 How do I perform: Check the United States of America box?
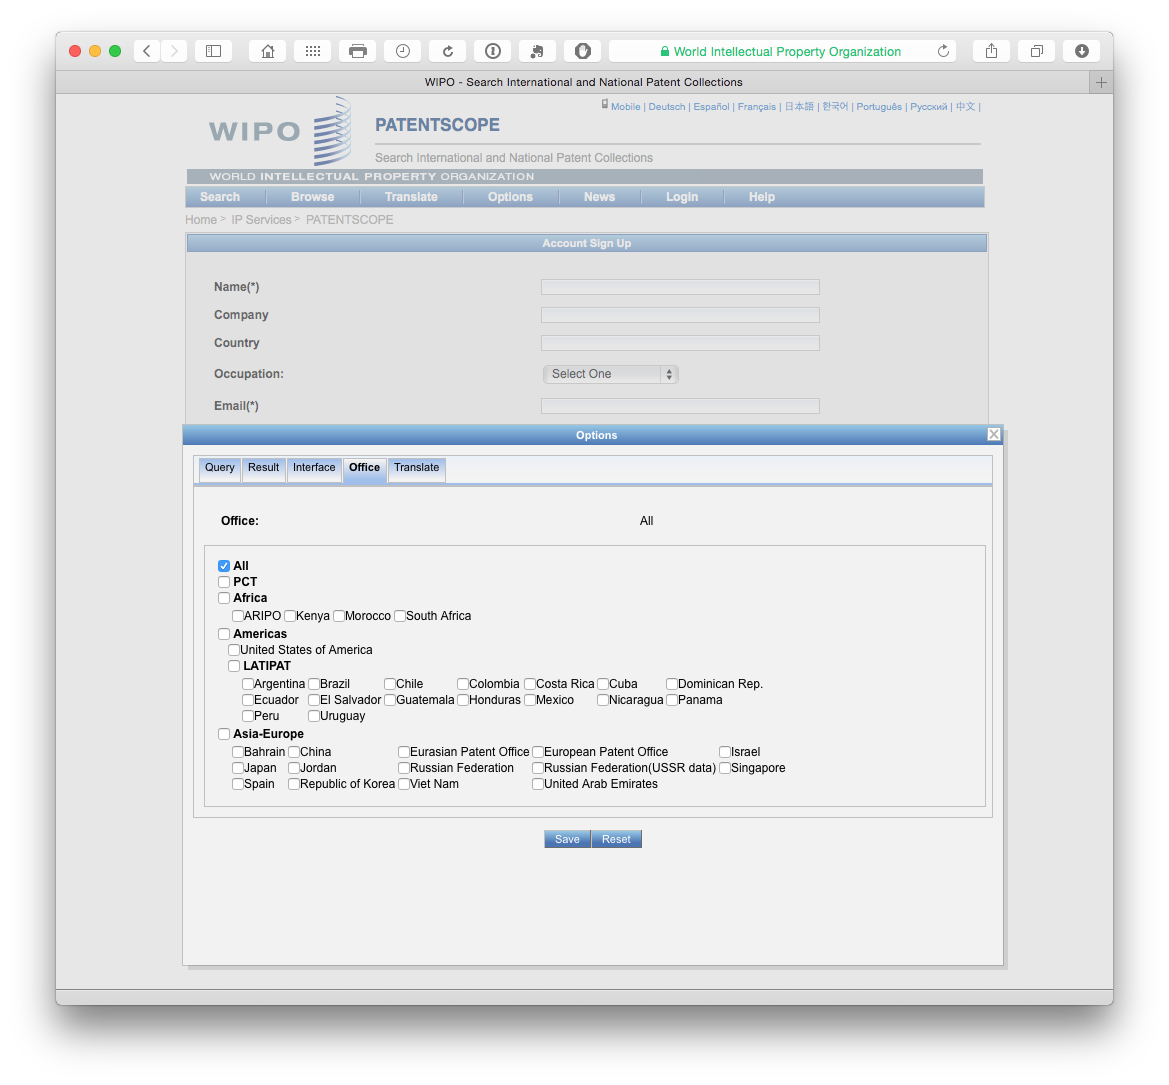234,650
